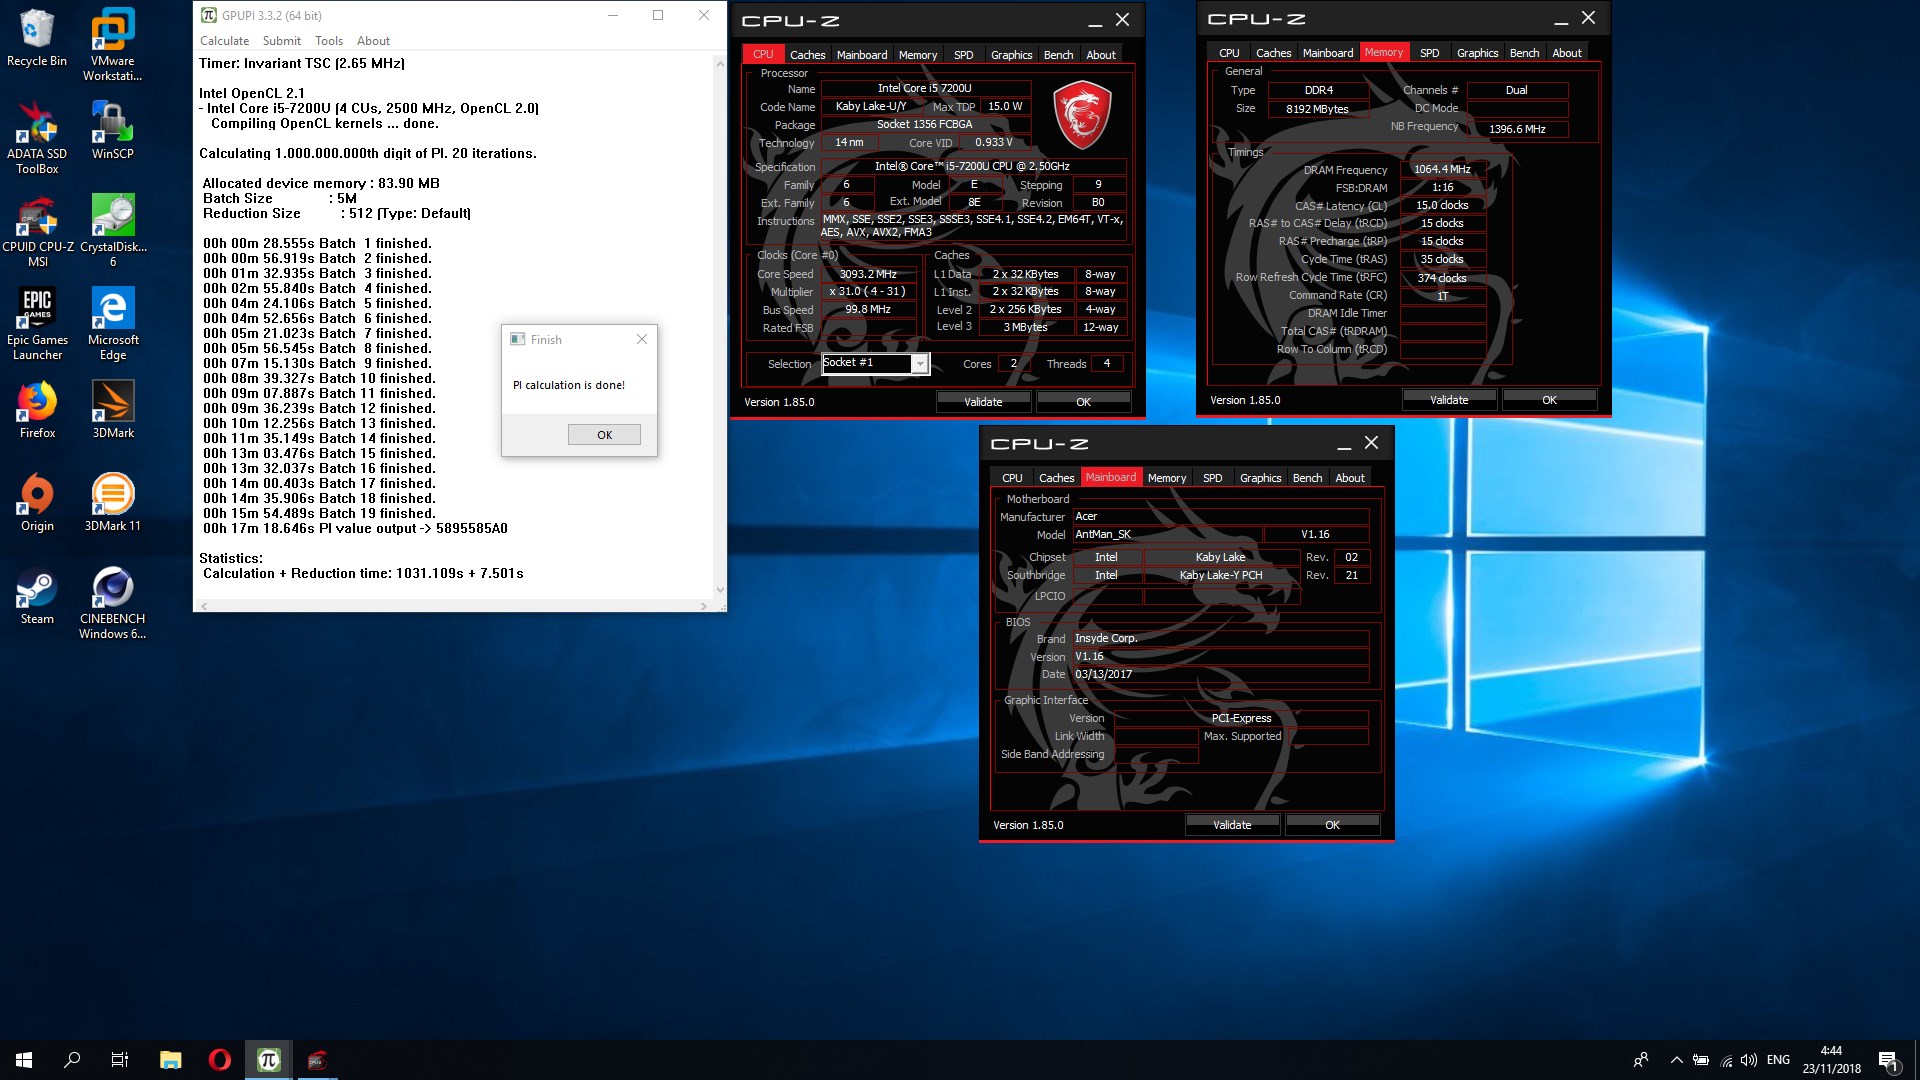Click the '1064.4 MHz' DRAM Frequency value
Viewport: 1920px width, 1080px height.
click(x=1442, y=169)
